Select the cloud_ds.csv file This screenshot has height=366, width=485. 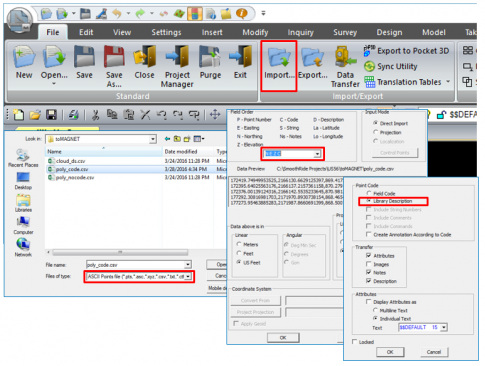click(70, 161)
